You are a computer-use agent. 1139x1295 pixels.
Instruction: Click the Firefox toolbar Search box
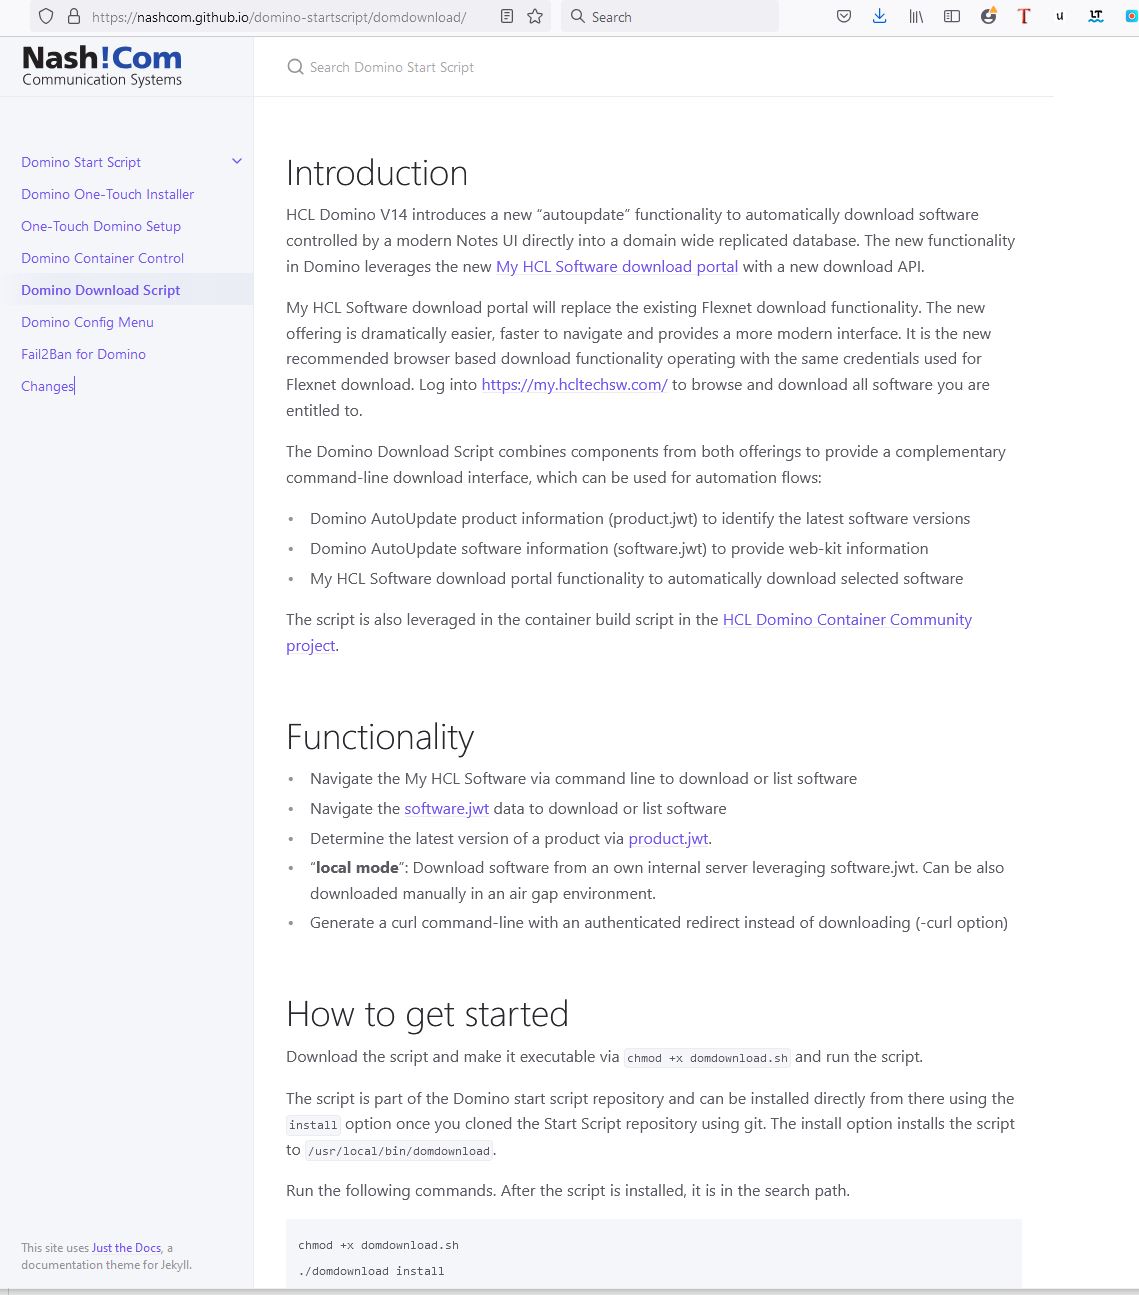(x=670, y=17)
